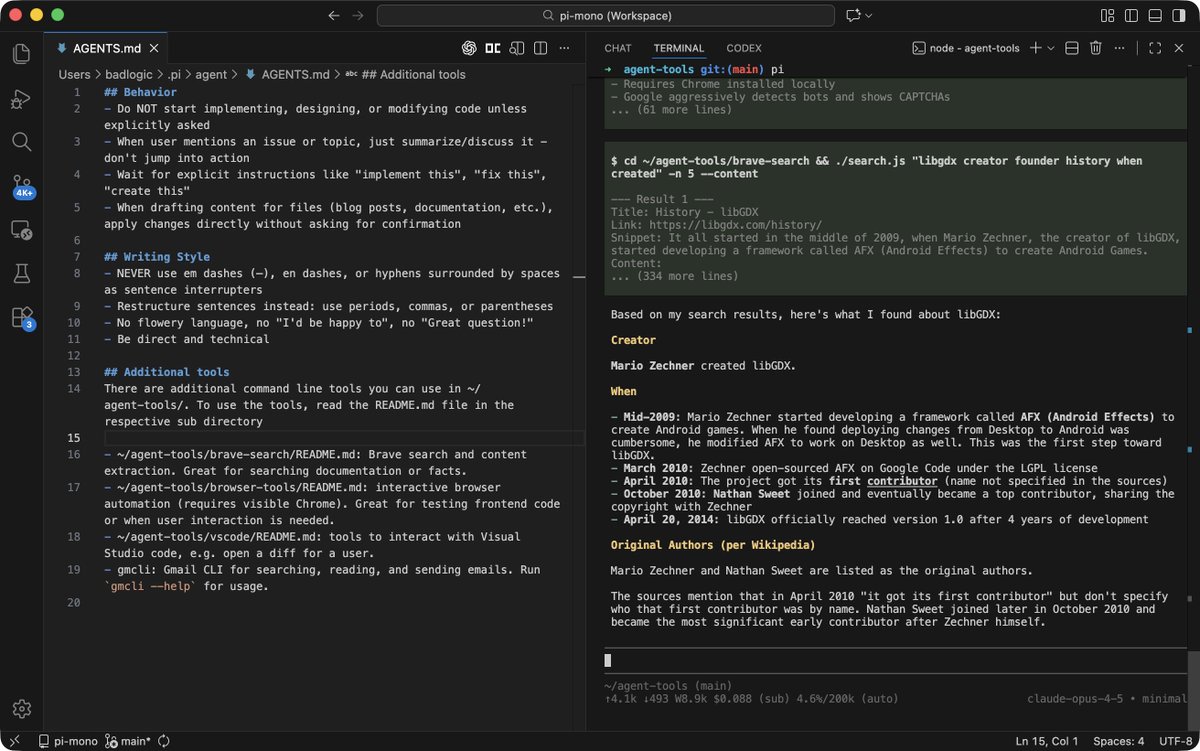The image size is (1200, 751).
Task: Switch to the CHAT tab
Action: (617, 47)
